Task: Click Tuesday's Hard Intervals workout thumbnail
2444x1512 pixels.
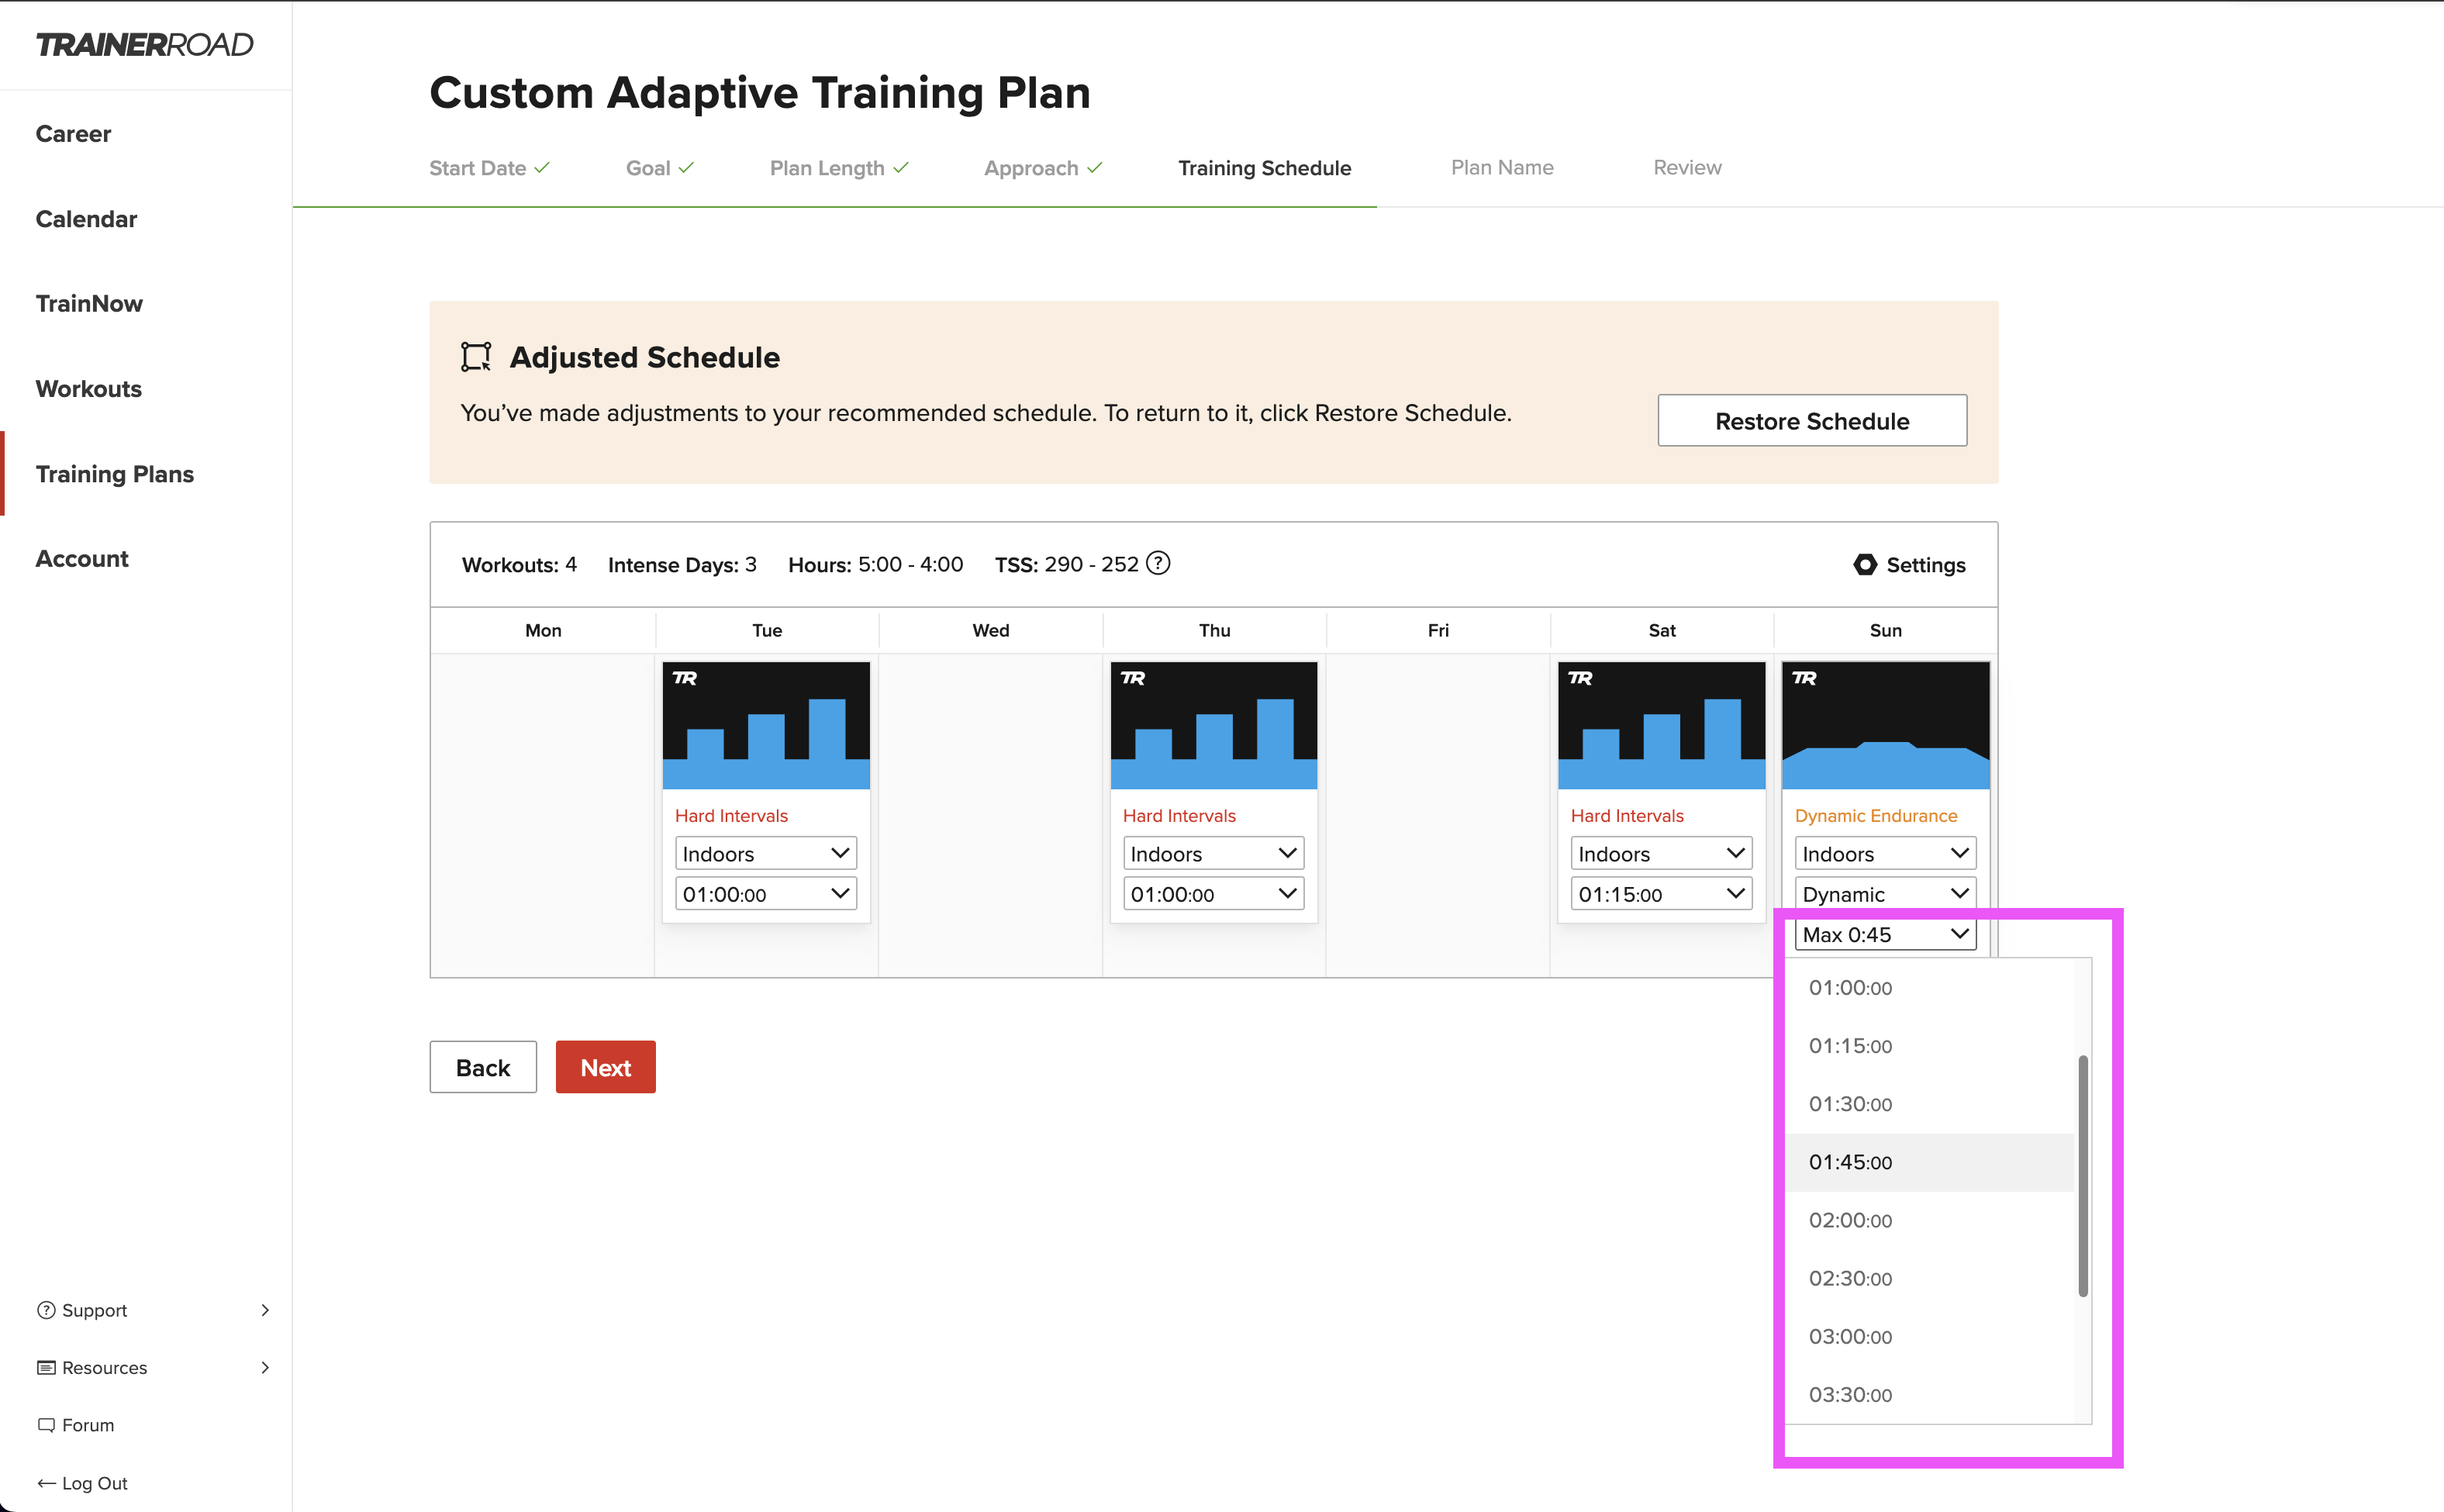Action: click(x=766, y=725)
